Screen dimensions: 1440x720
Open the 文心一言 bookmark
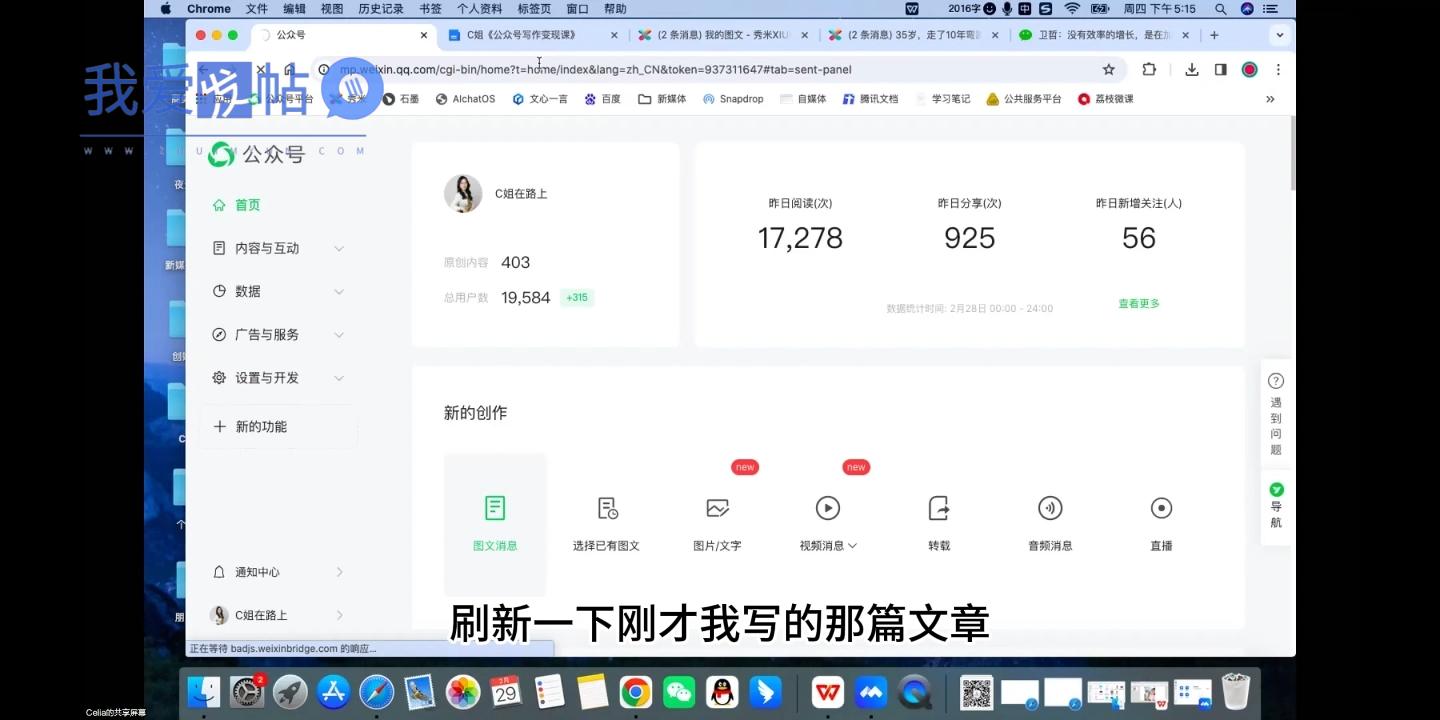(x=540, y=99)
